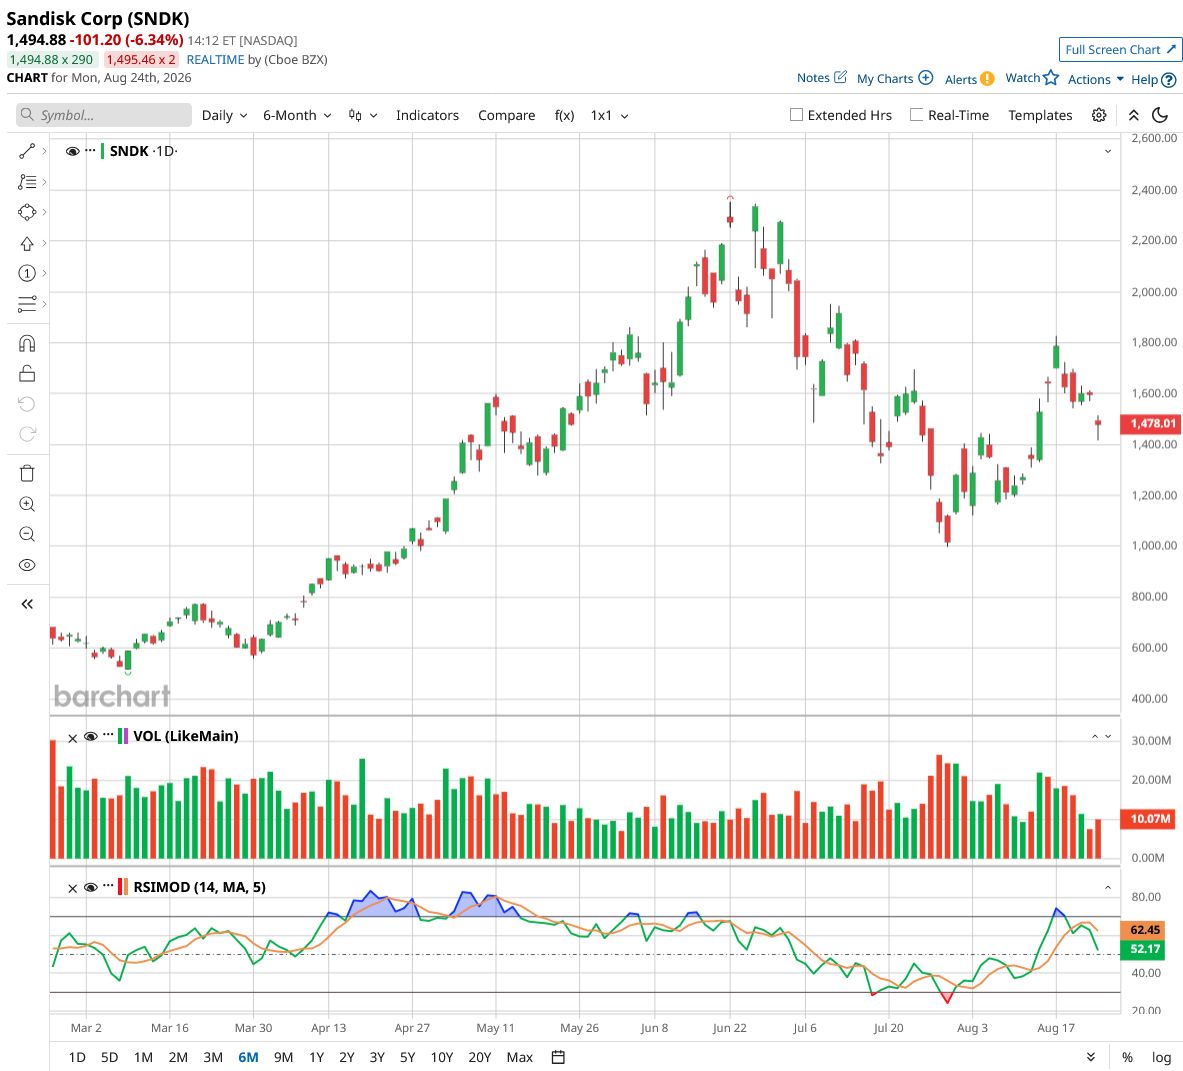The height and width of the screenshot is (1071, 1183).
Task: Add to My Charts
Action: coord(895,78)
